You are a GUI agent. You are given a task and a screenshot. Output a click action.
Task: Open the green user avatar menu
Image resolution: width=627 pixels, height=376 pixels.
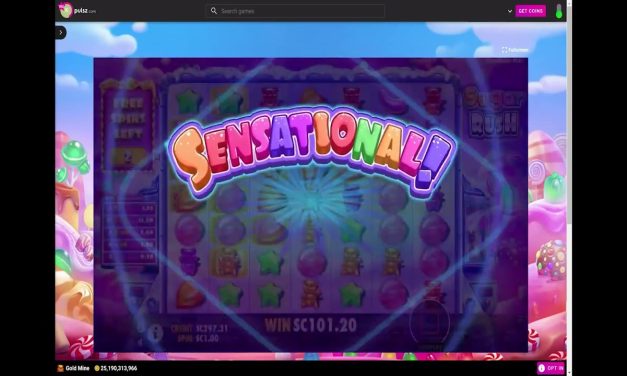[559, 11]
